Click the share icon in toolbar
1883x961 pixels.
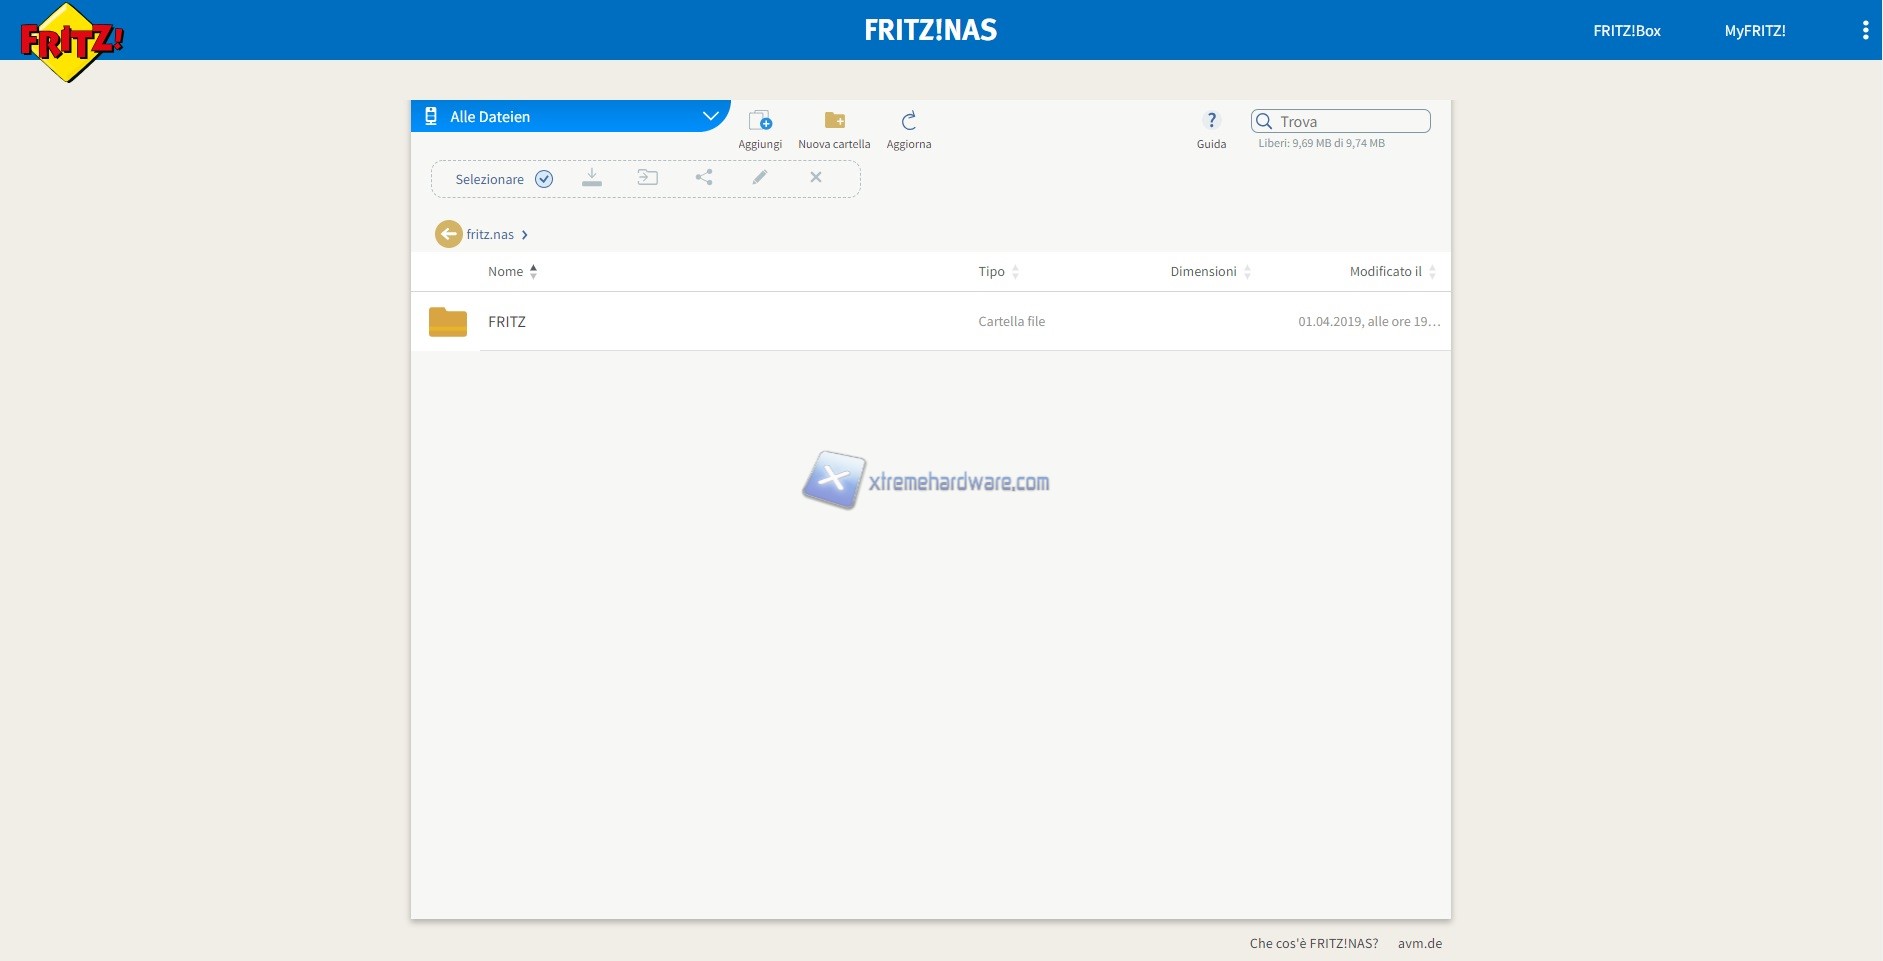(x=704, y=178)
